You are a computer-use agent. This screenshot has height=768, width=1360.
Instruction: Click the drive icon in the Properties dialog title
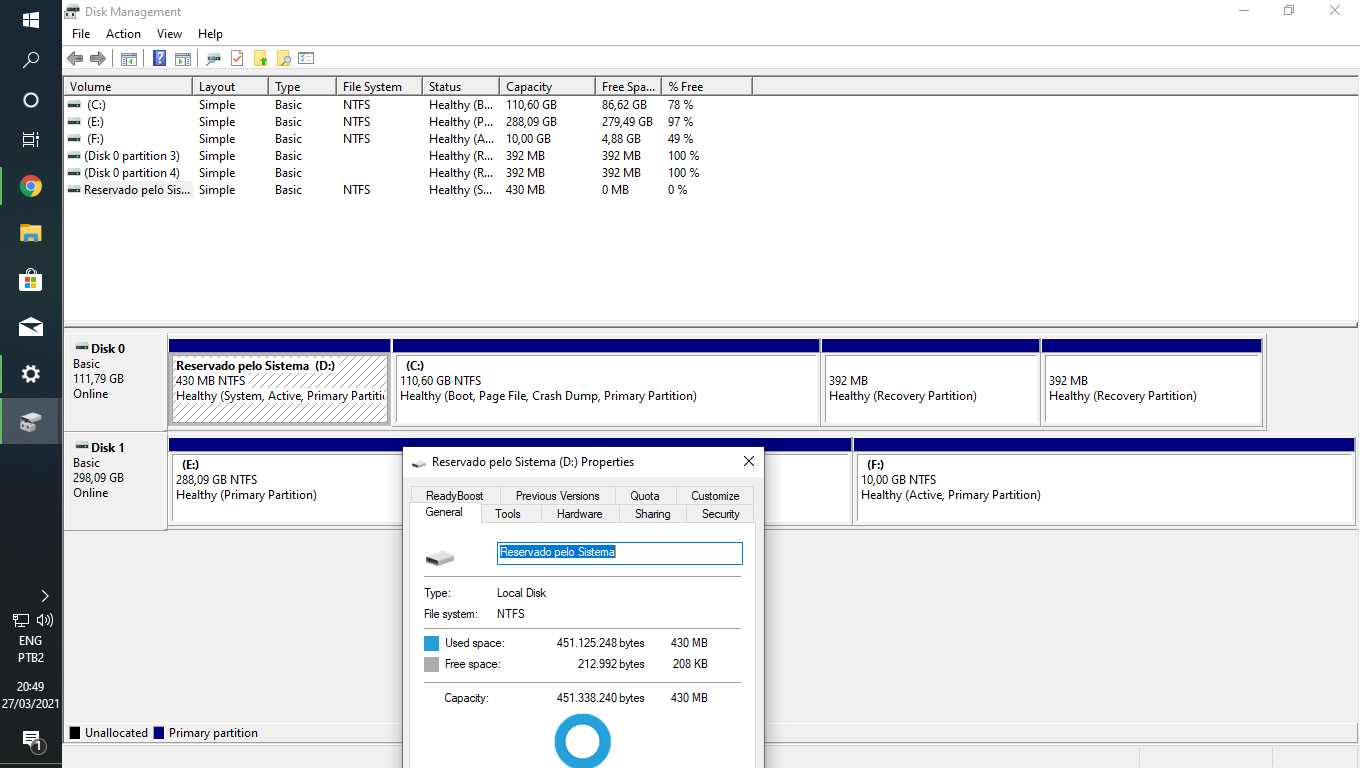coord(419,463)
